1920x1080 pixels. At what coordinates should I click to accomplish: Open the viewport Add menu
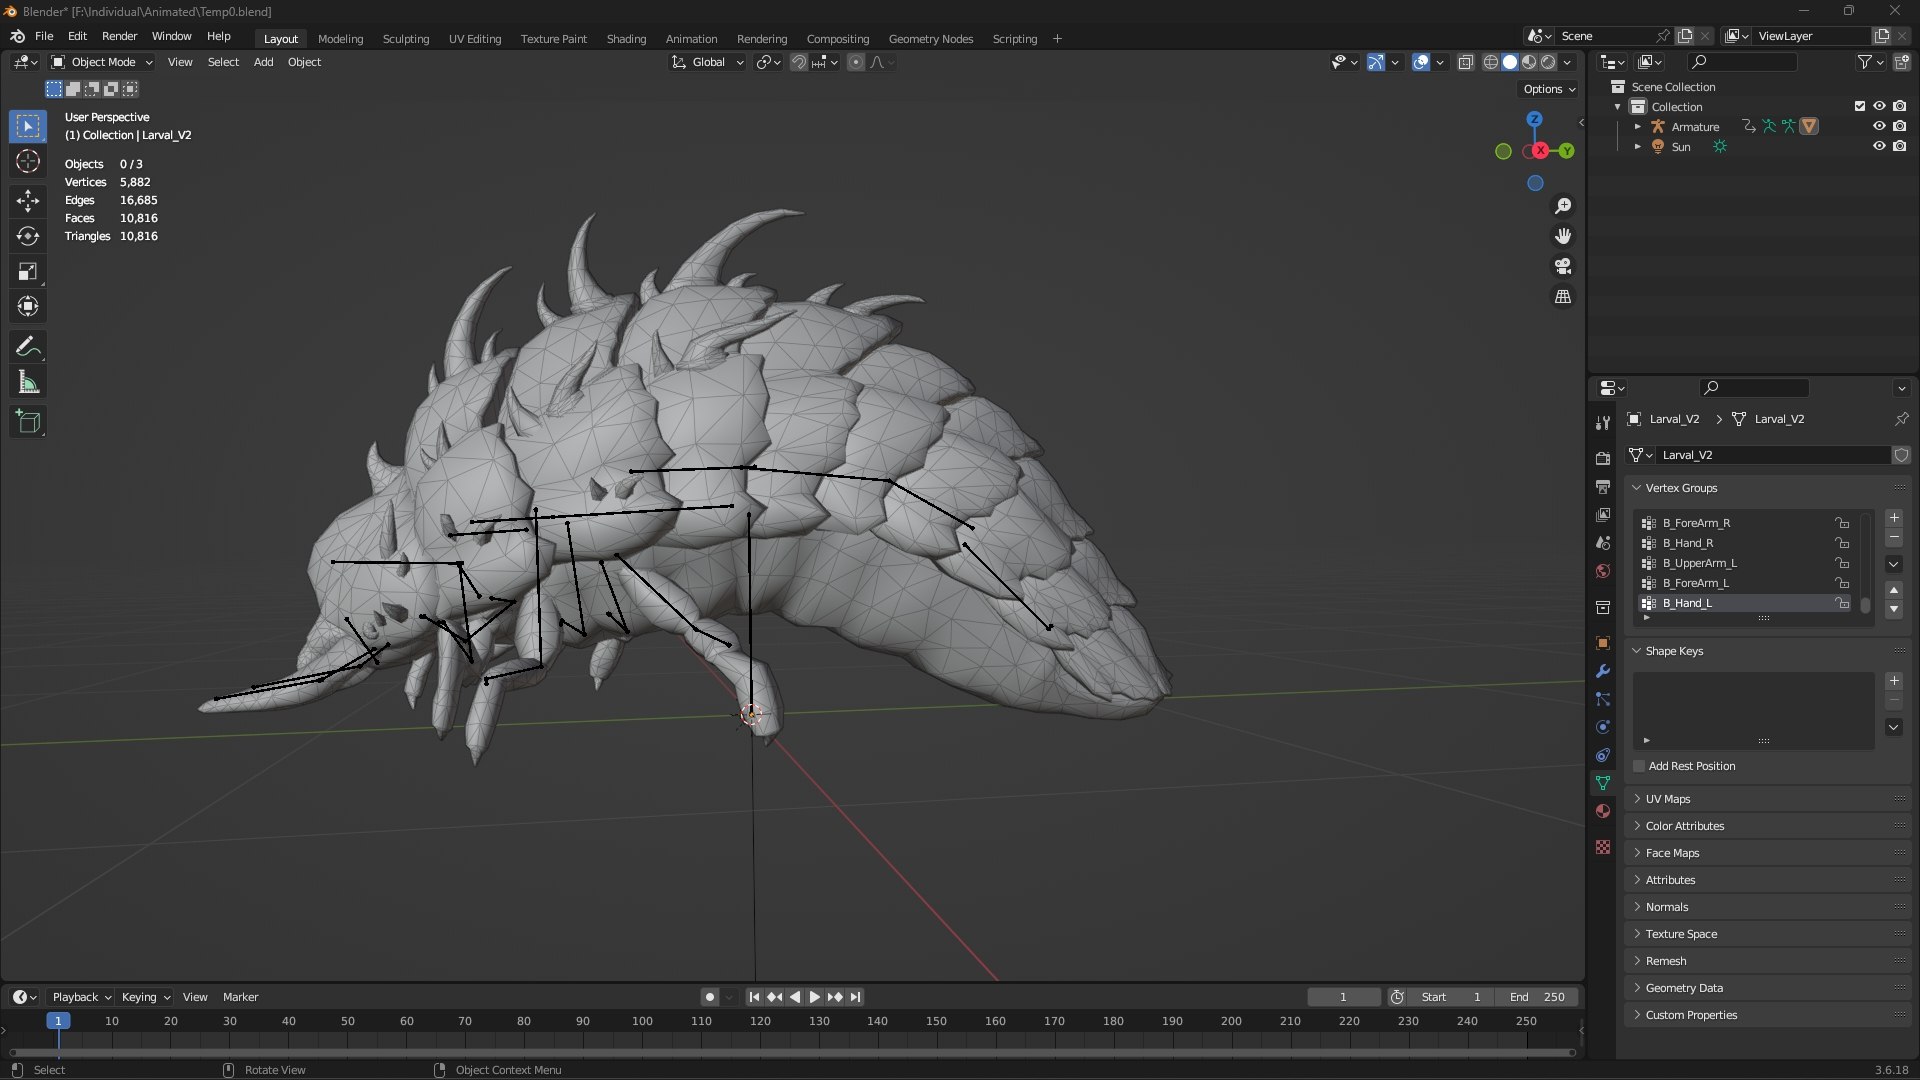pos(263,62)
